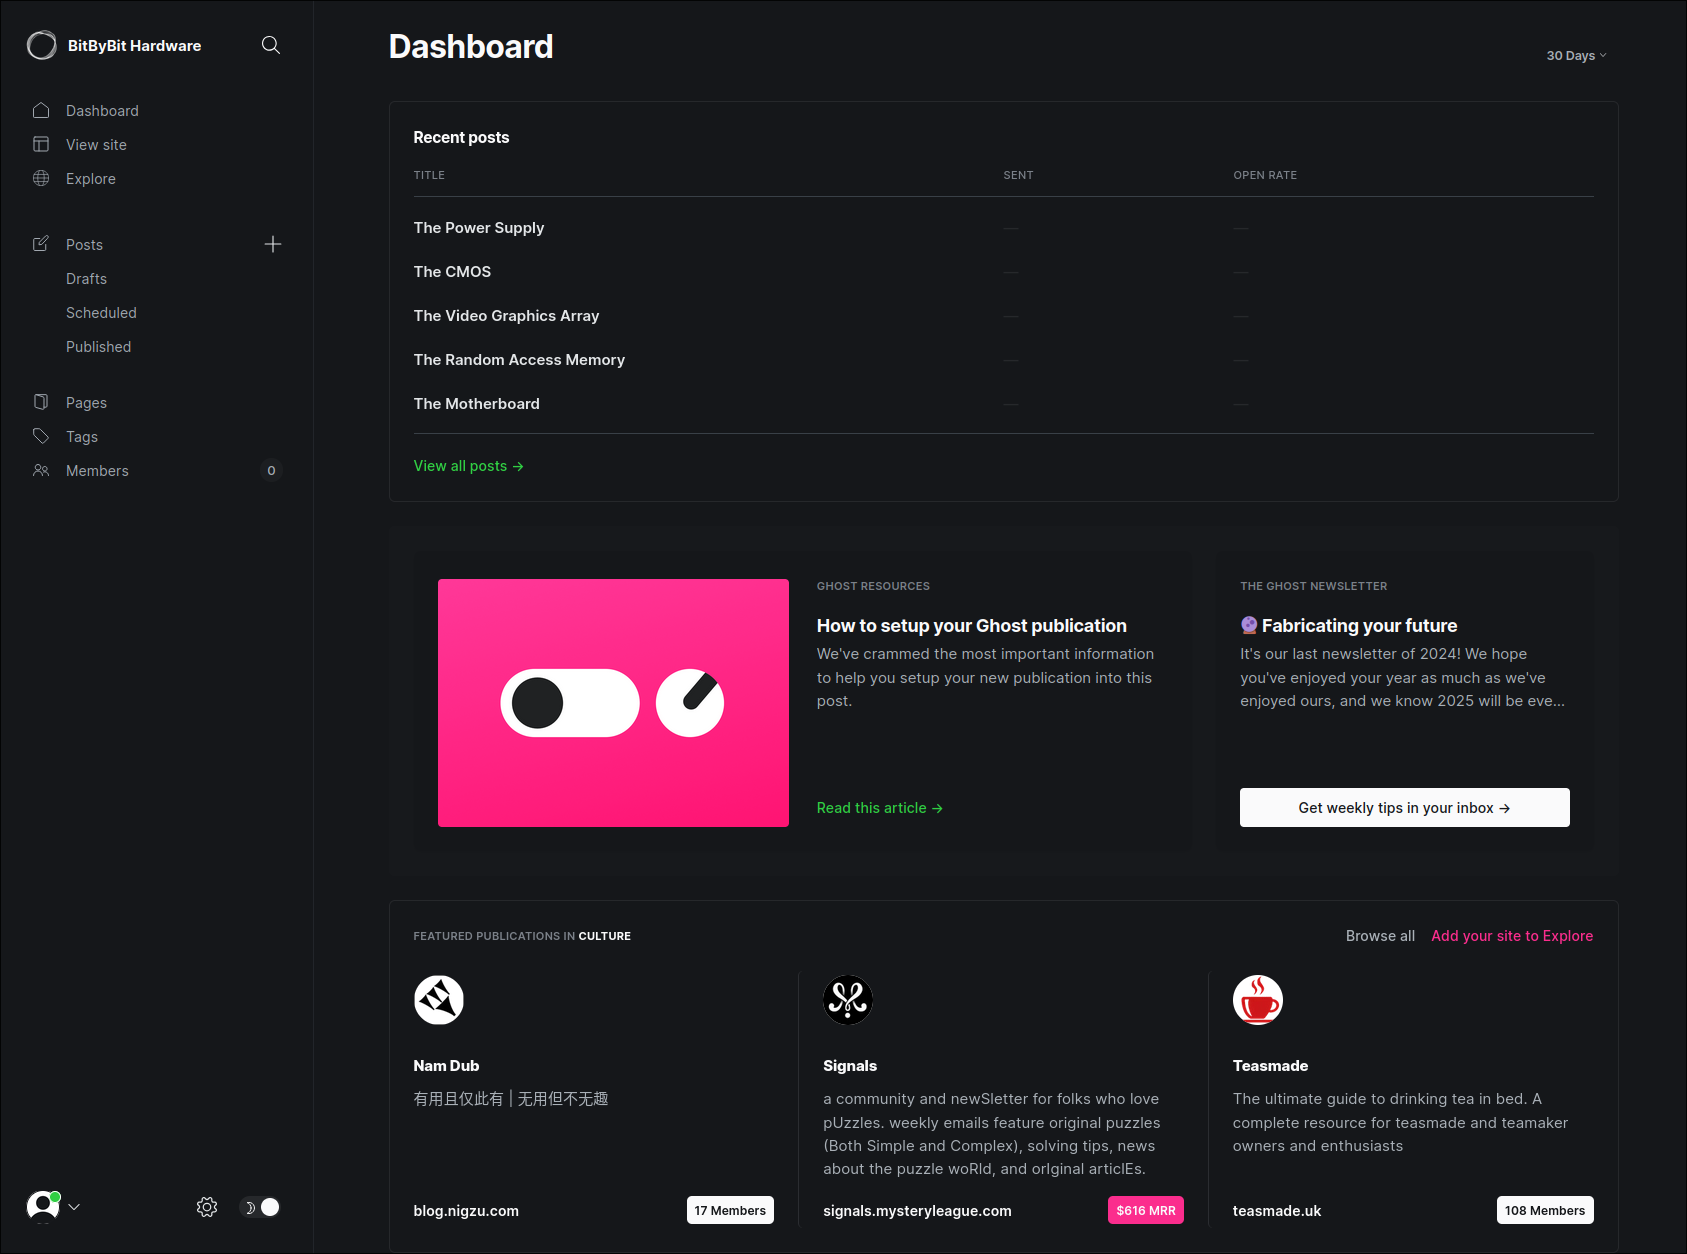Open the search icon in the sidebar

pos(270,45)
